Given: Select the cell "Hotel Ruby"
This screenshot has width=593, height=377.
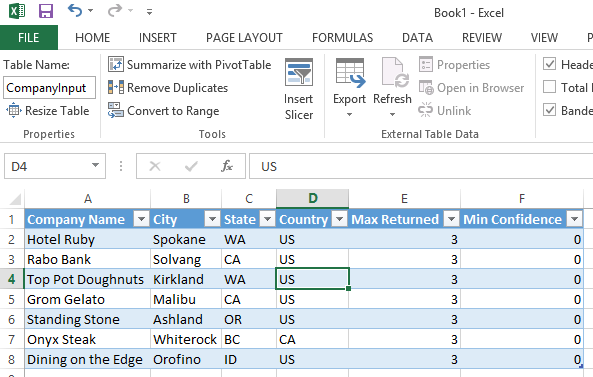Looking at the screenshot, I should tap(88, 239).
